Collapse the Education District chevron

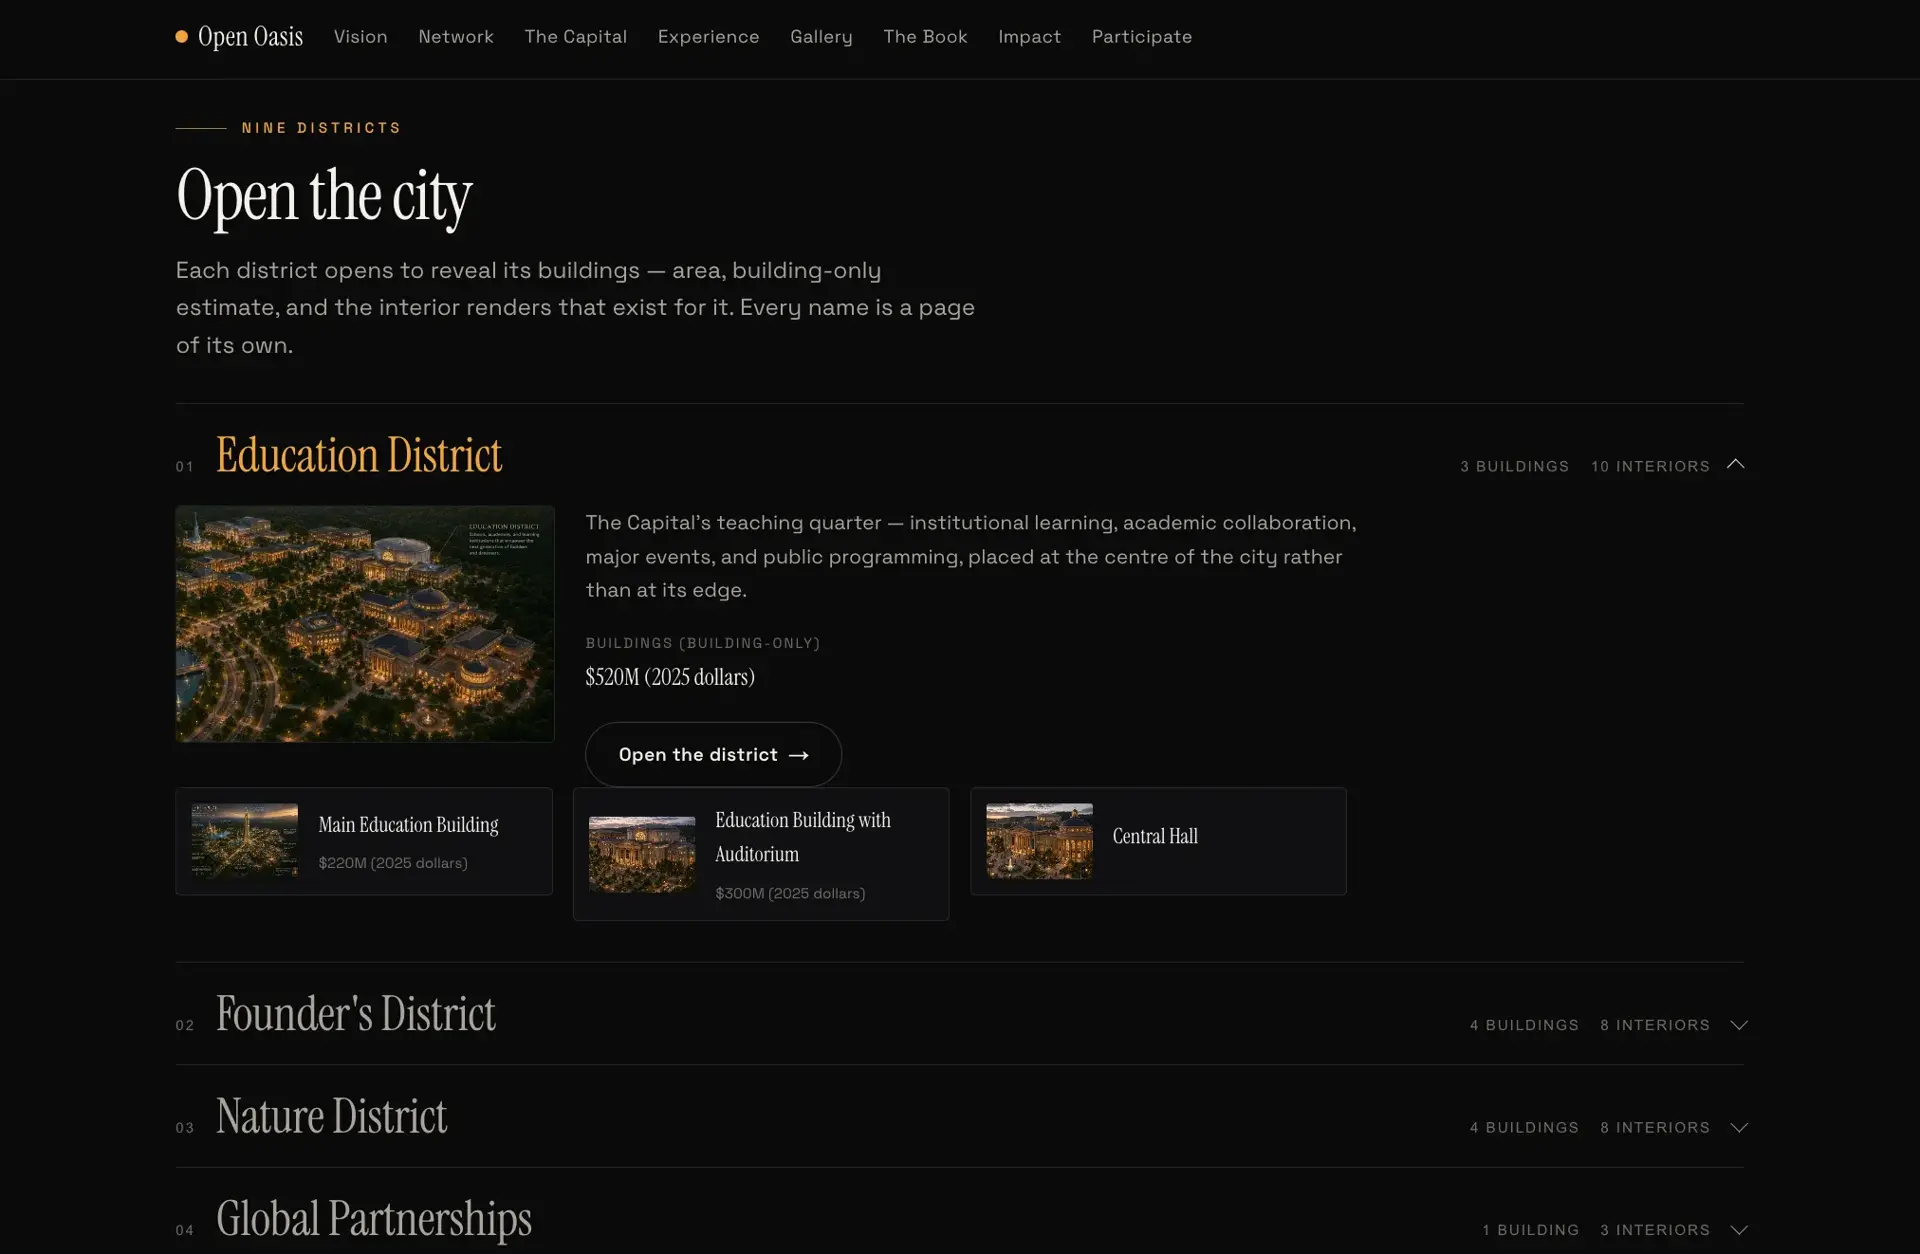[x=1736, y=464]
